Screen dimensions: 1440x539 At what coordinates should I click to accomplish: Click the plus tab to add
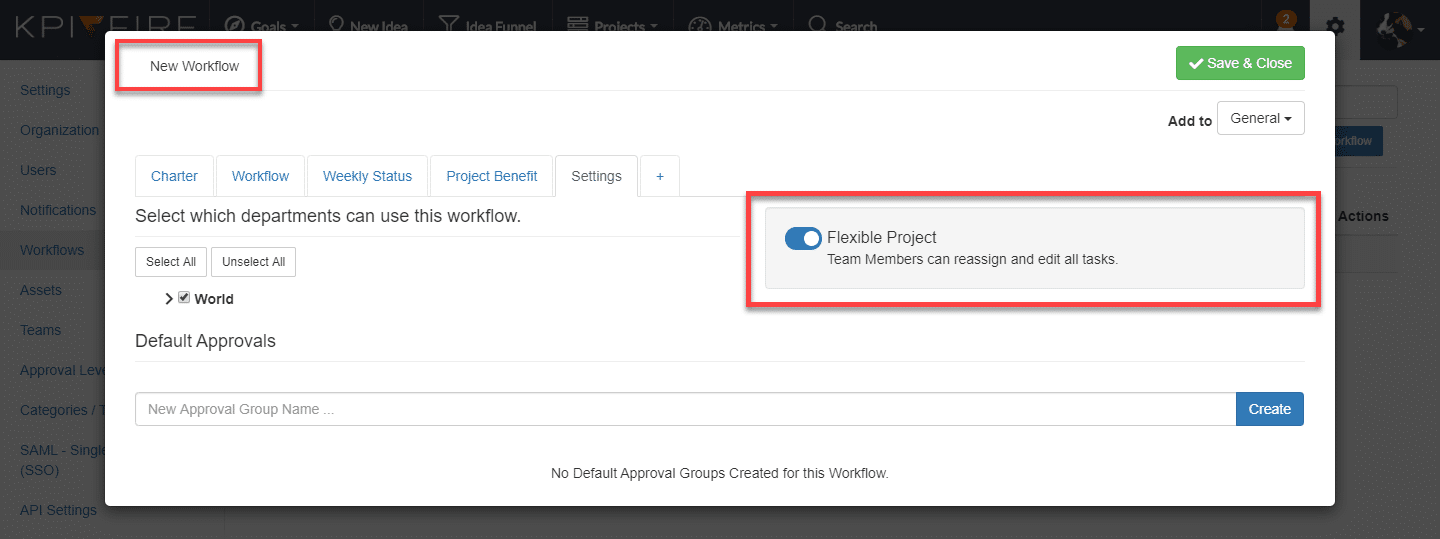659,176
